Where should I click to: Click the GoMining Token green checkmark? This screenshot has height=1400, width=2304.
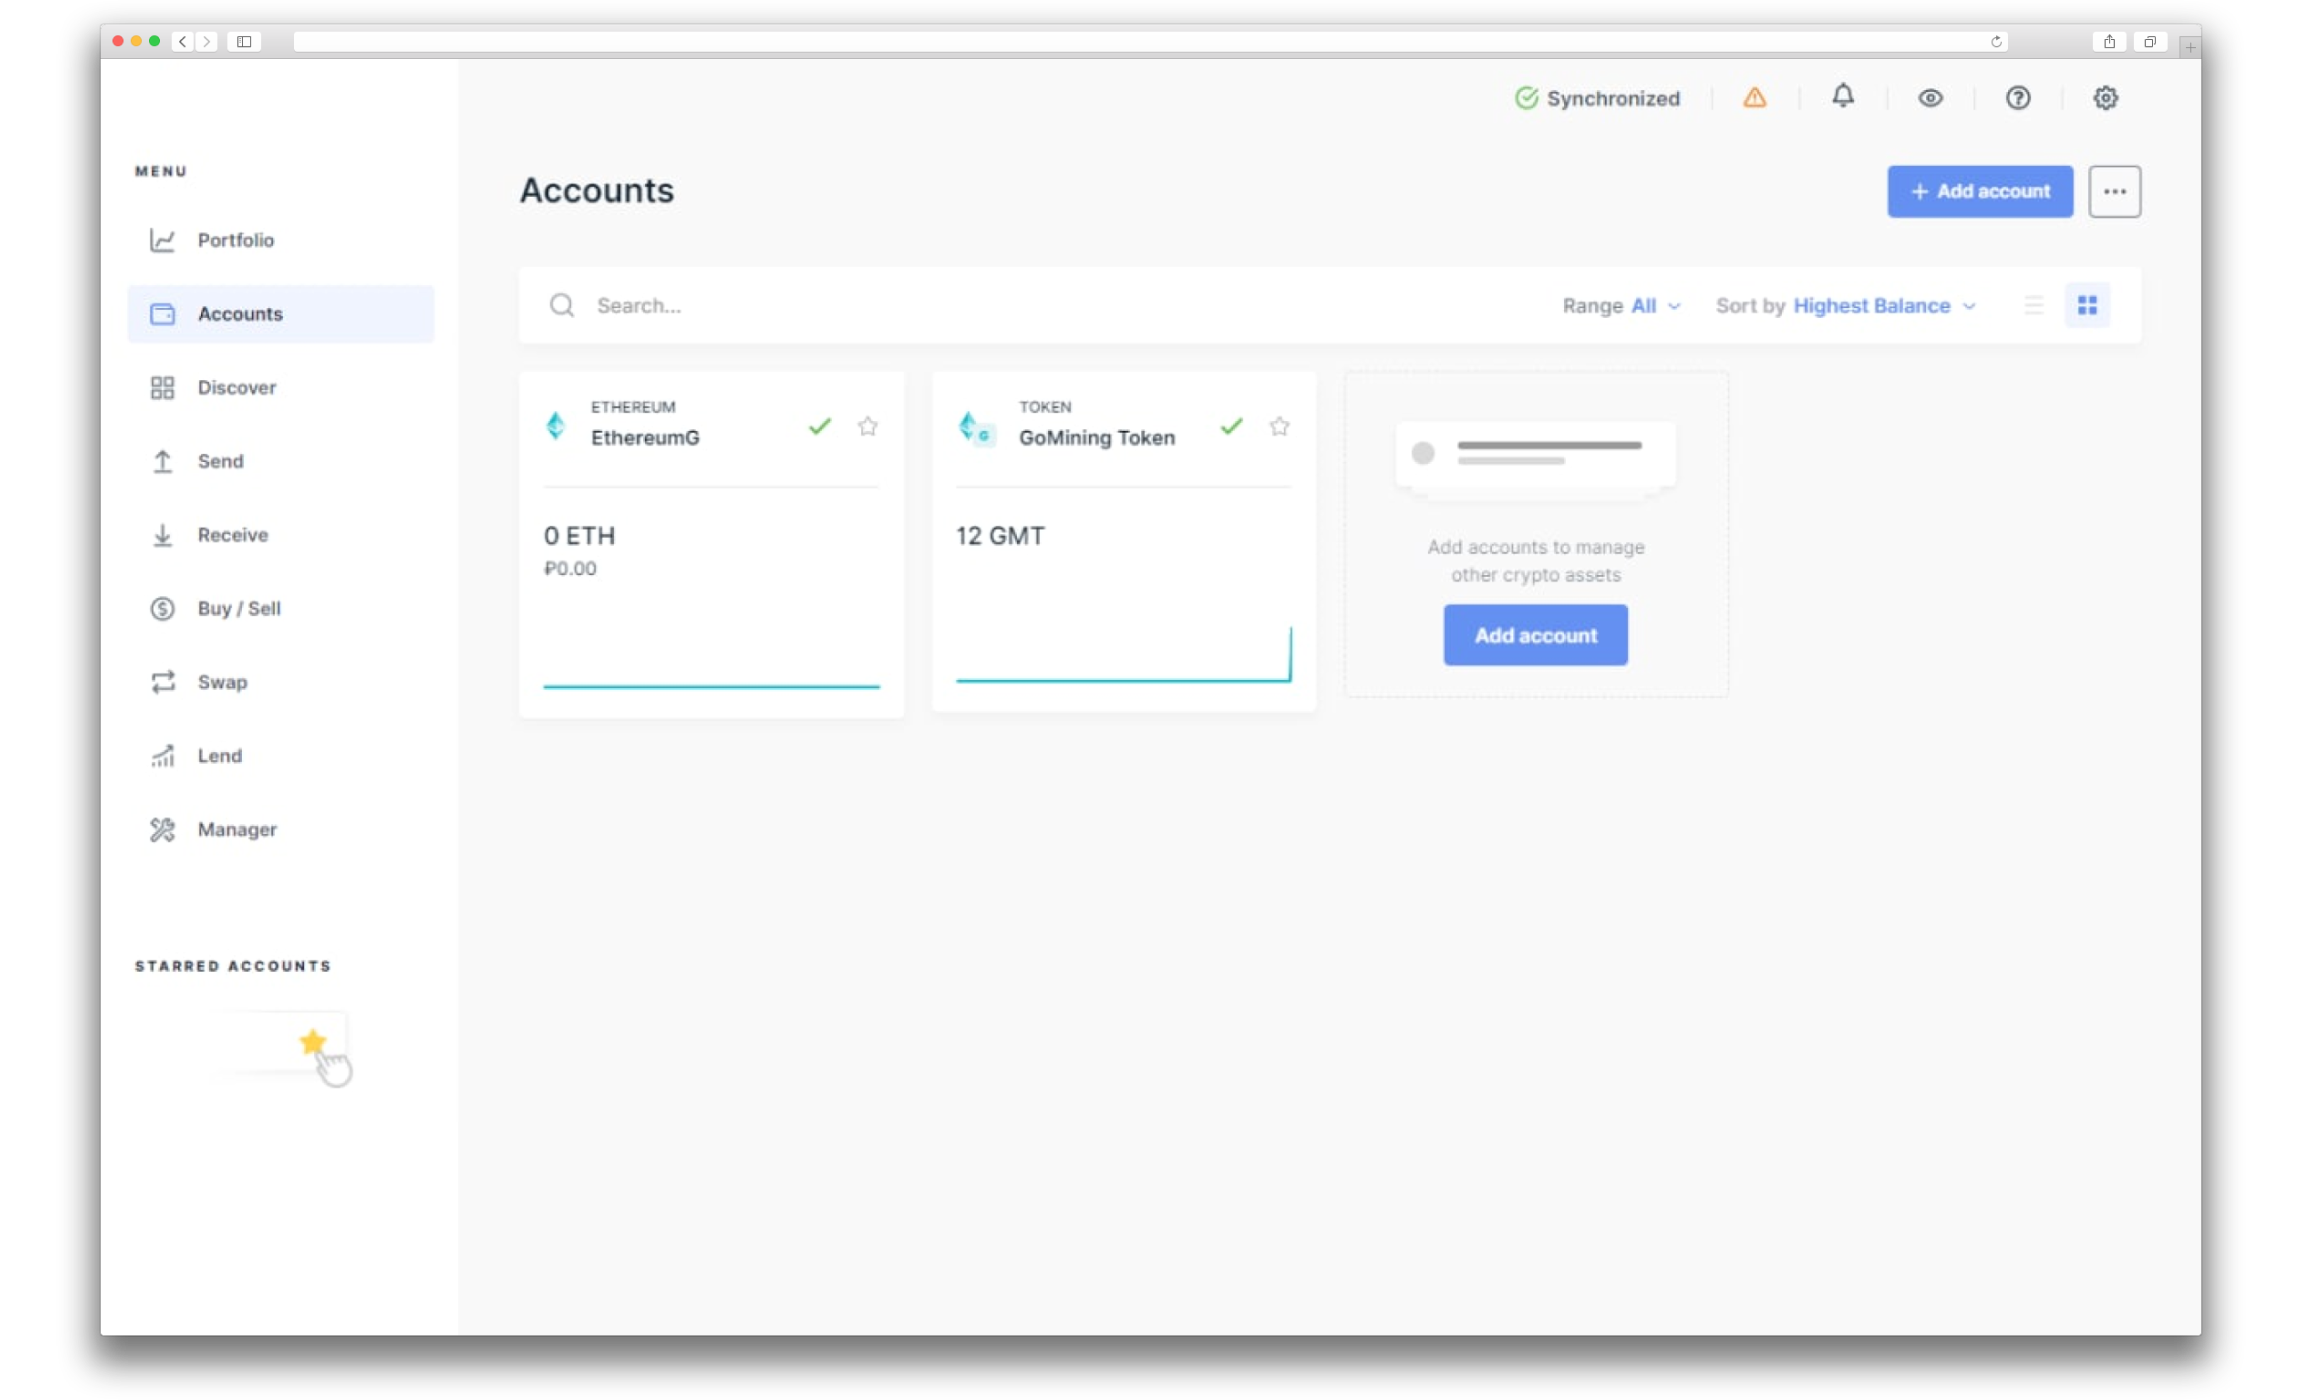pos(1231,427)
